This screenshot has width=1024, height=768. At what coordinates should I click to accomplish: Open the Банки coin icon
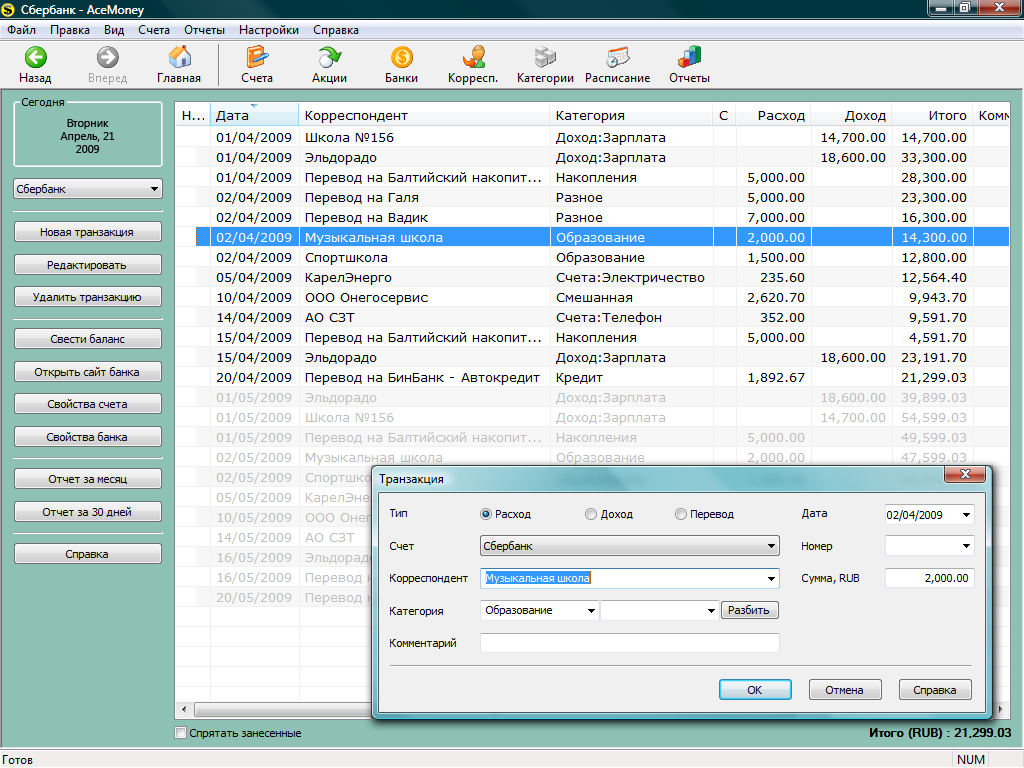coord(402,57)
